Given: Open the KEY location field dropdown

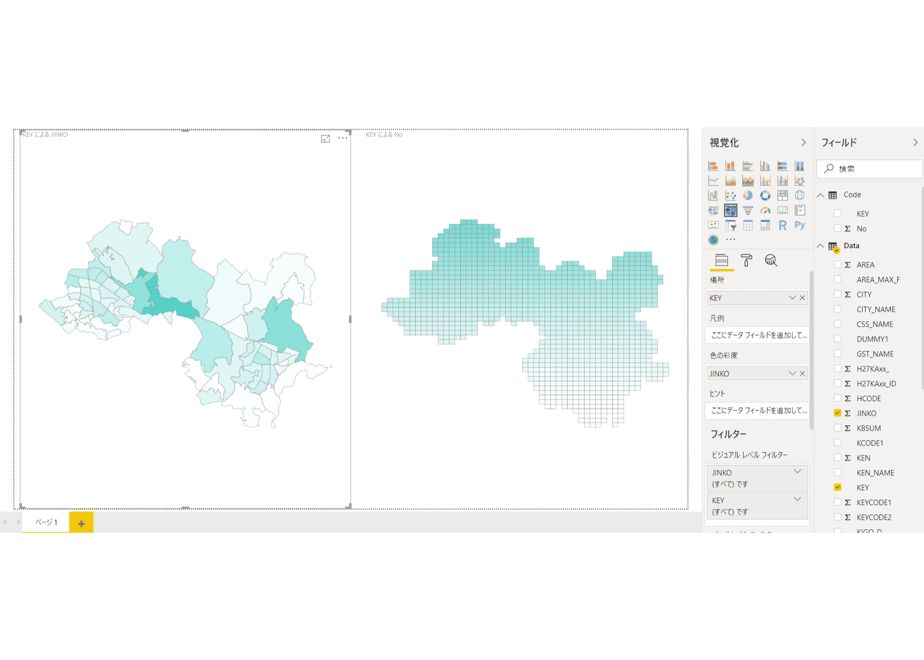Looking at the screenshot, I should (x=792, y=298).
